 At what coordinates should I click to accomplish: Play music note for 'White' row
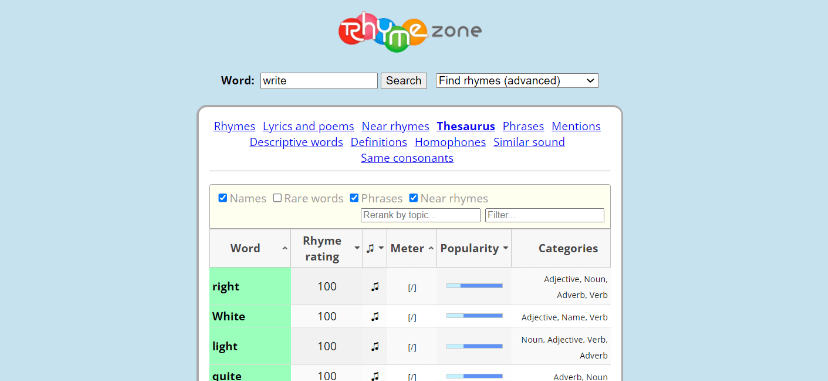375,316
